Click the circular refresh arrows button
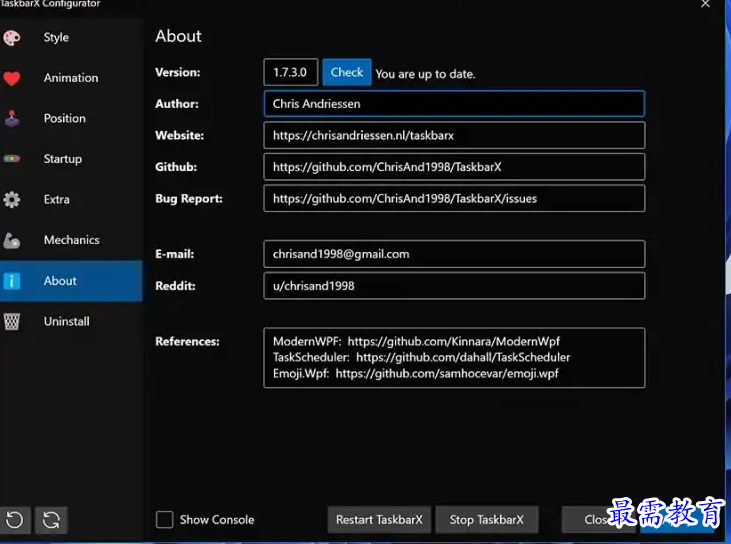This screenshot has height=544, width=731. tap(51, 520)
